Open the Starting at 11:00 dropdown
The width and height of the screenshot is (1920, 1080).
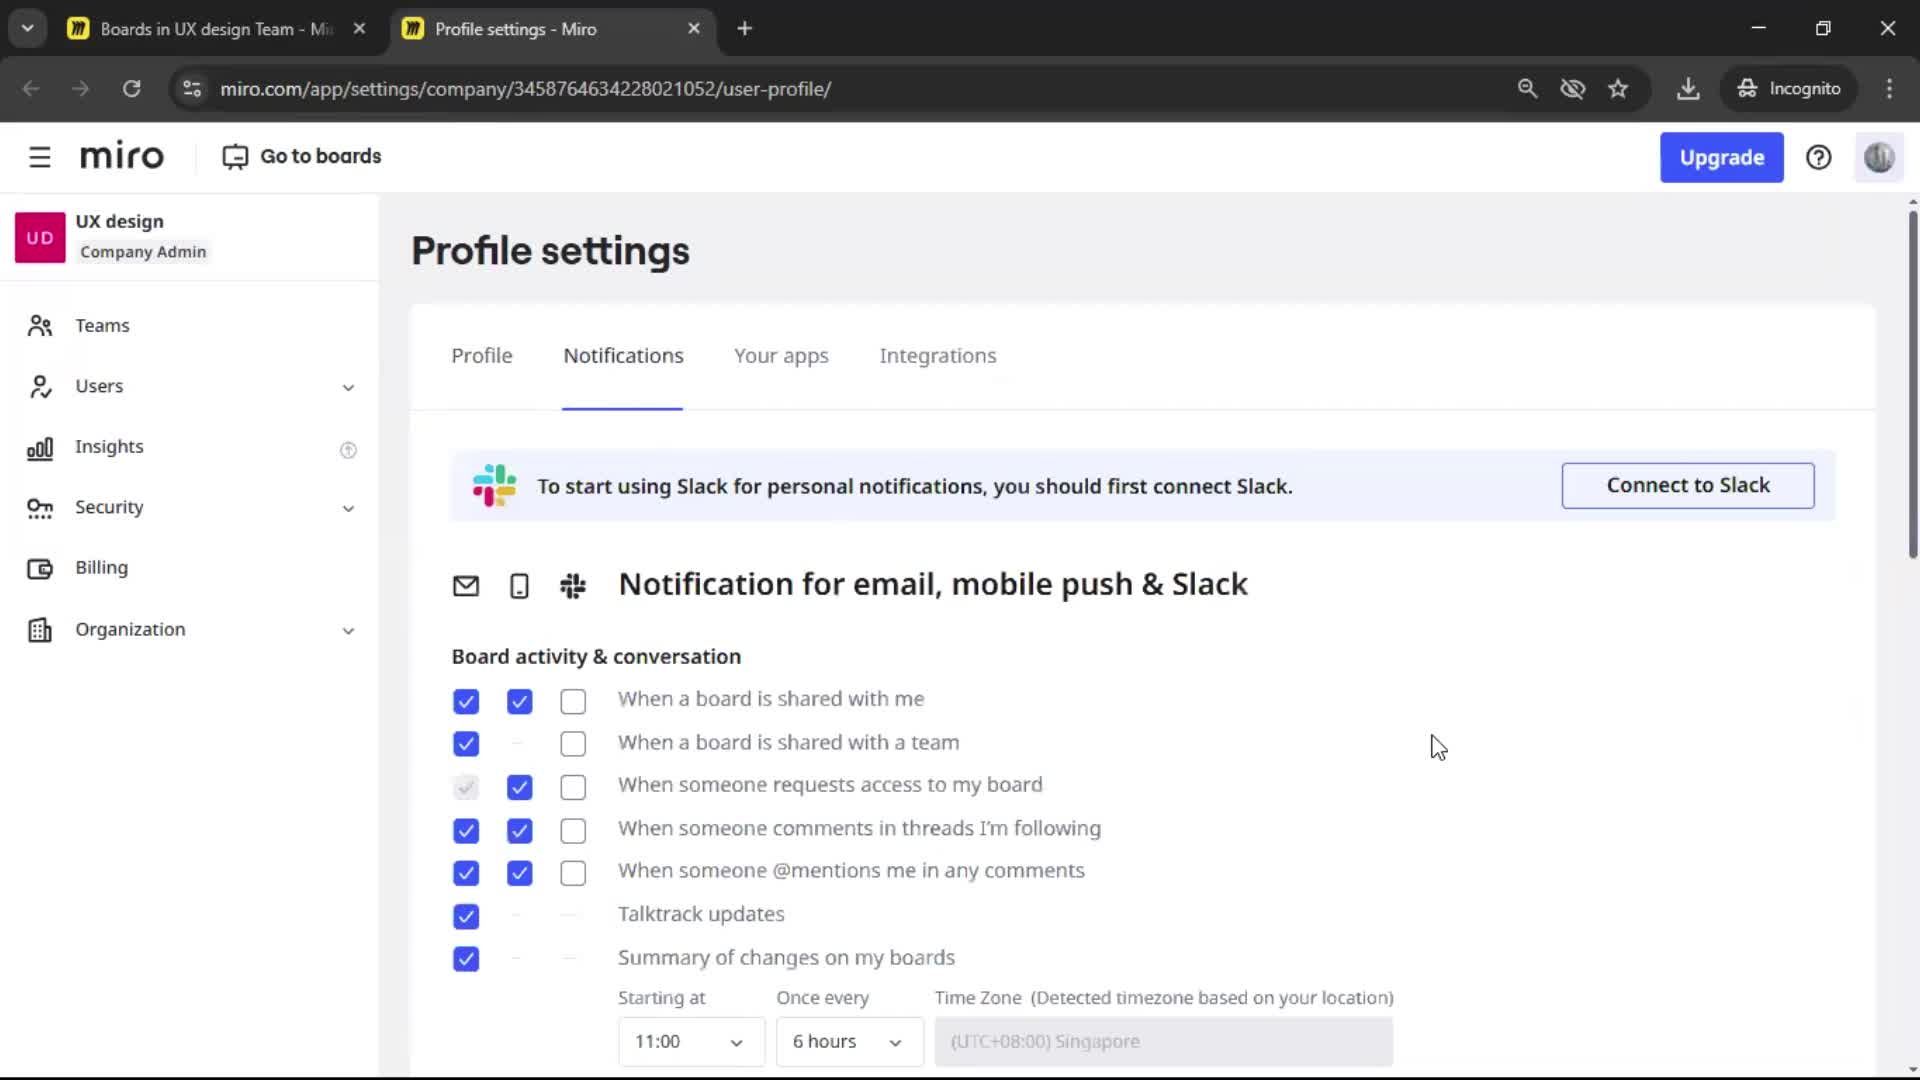[x=691, y=1042]
